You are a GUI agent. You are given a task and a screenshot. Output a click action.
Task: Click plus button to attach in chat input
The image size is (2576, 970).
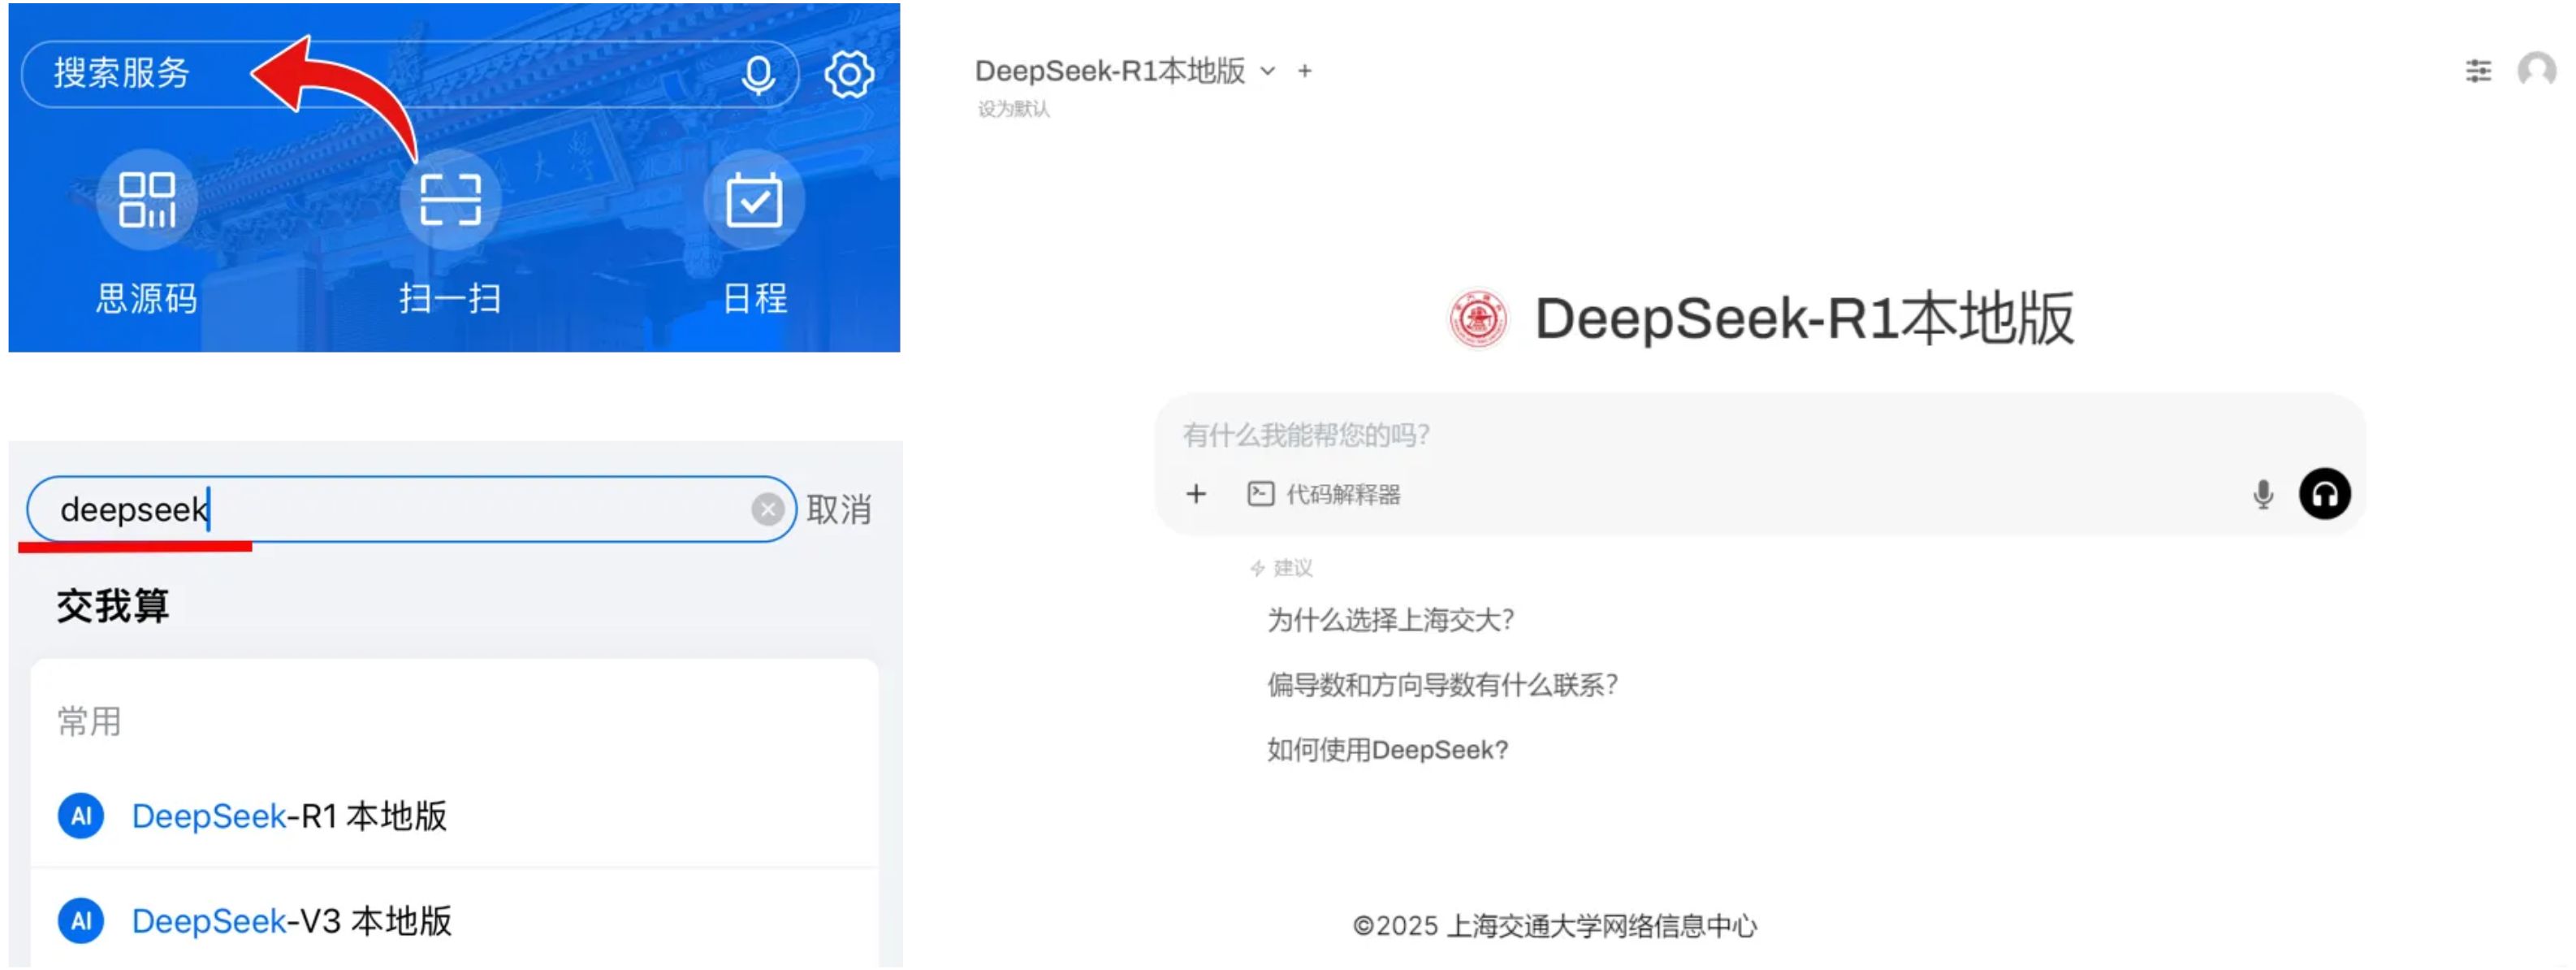(1196, 494)
